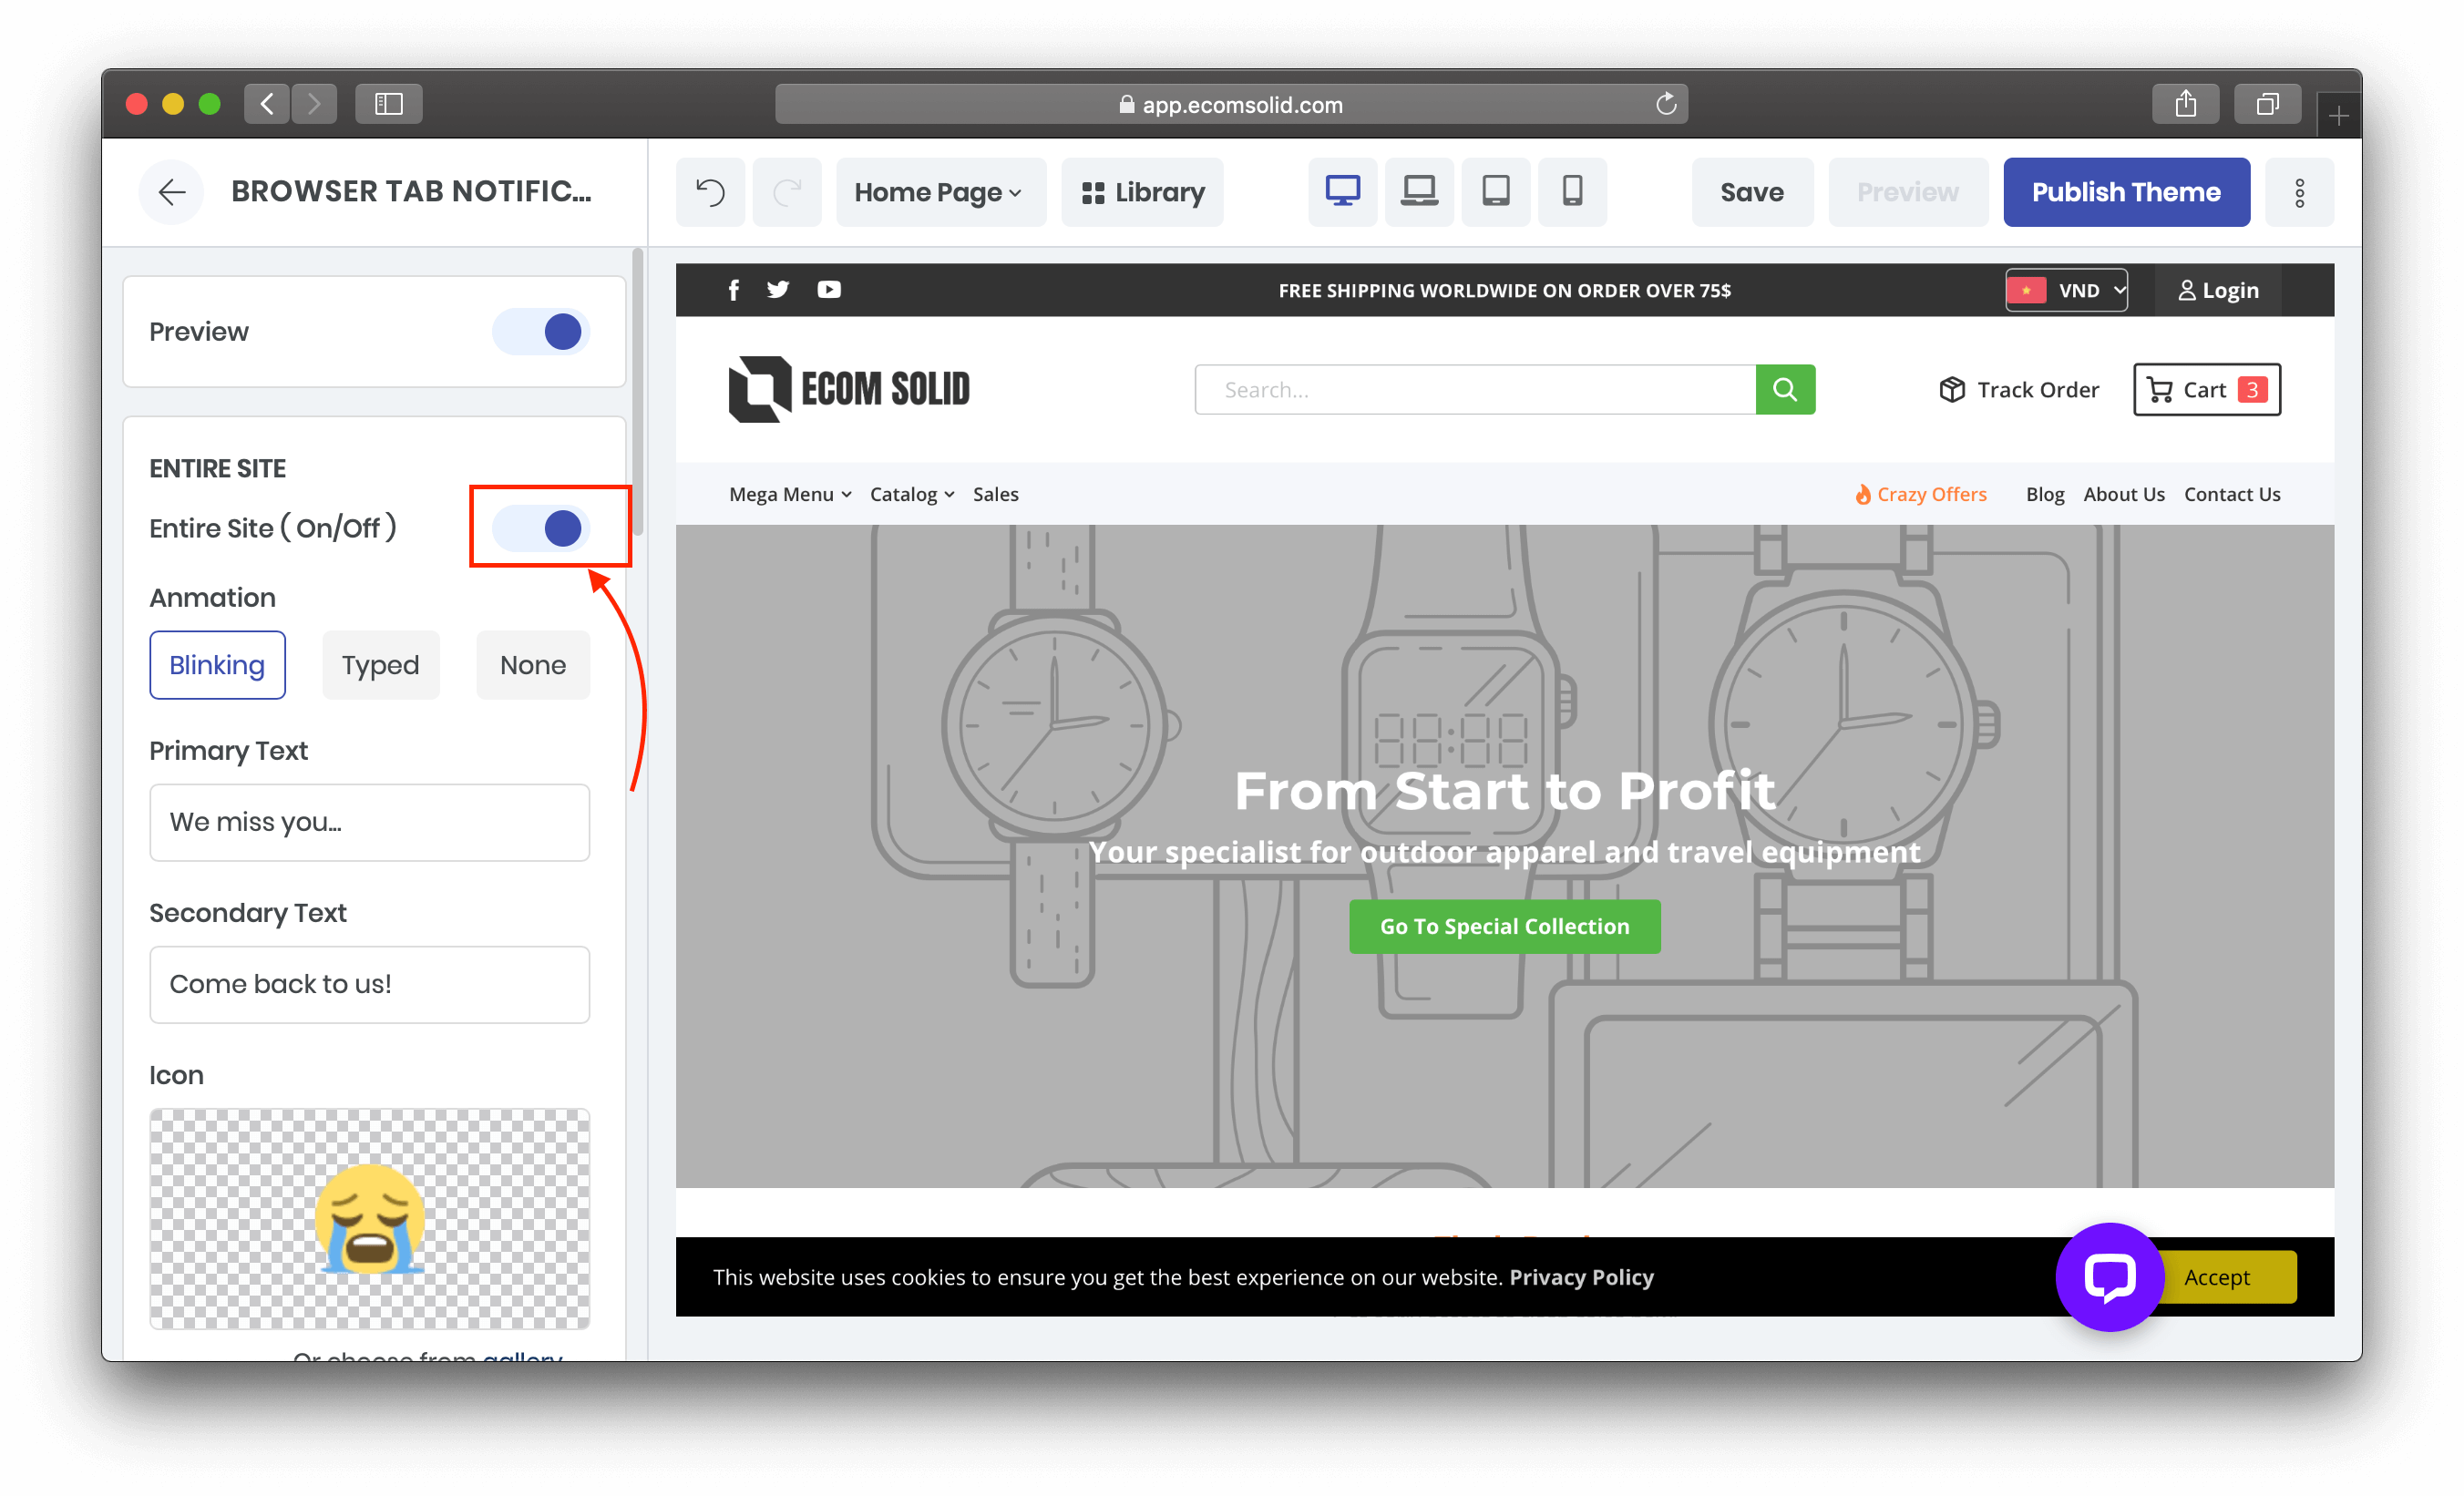The image size is (2464, 1496).
Task: Click the Primary Text input field
Action: (x=370, y=822)
